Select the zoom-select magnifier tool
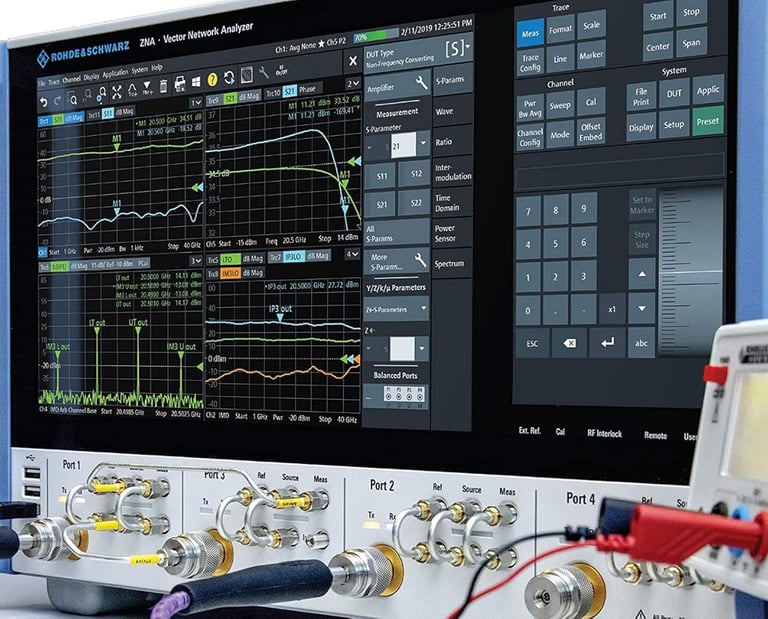768x619 pixels. (x=72, y=99)
